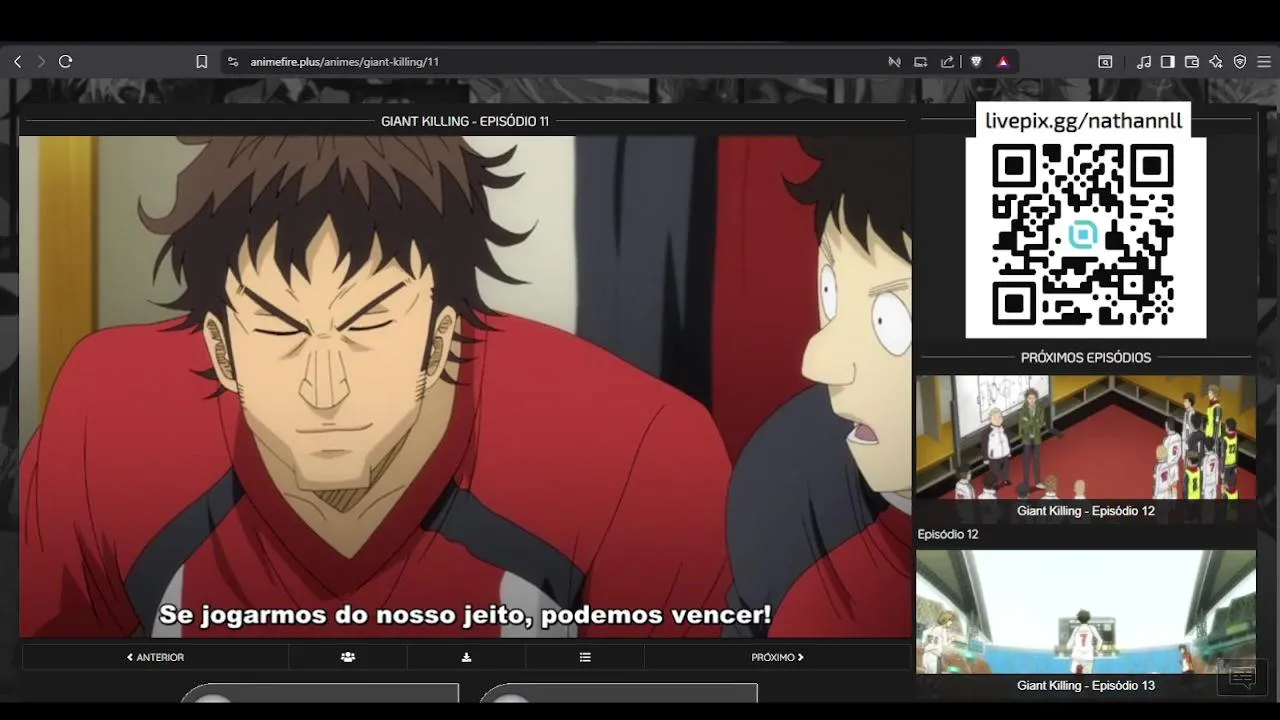Click 'Giant Killing - Episódio 12' caption
Image resolution: width=1280 pixels, height=720 pixels.
(x=1086, y=511)
